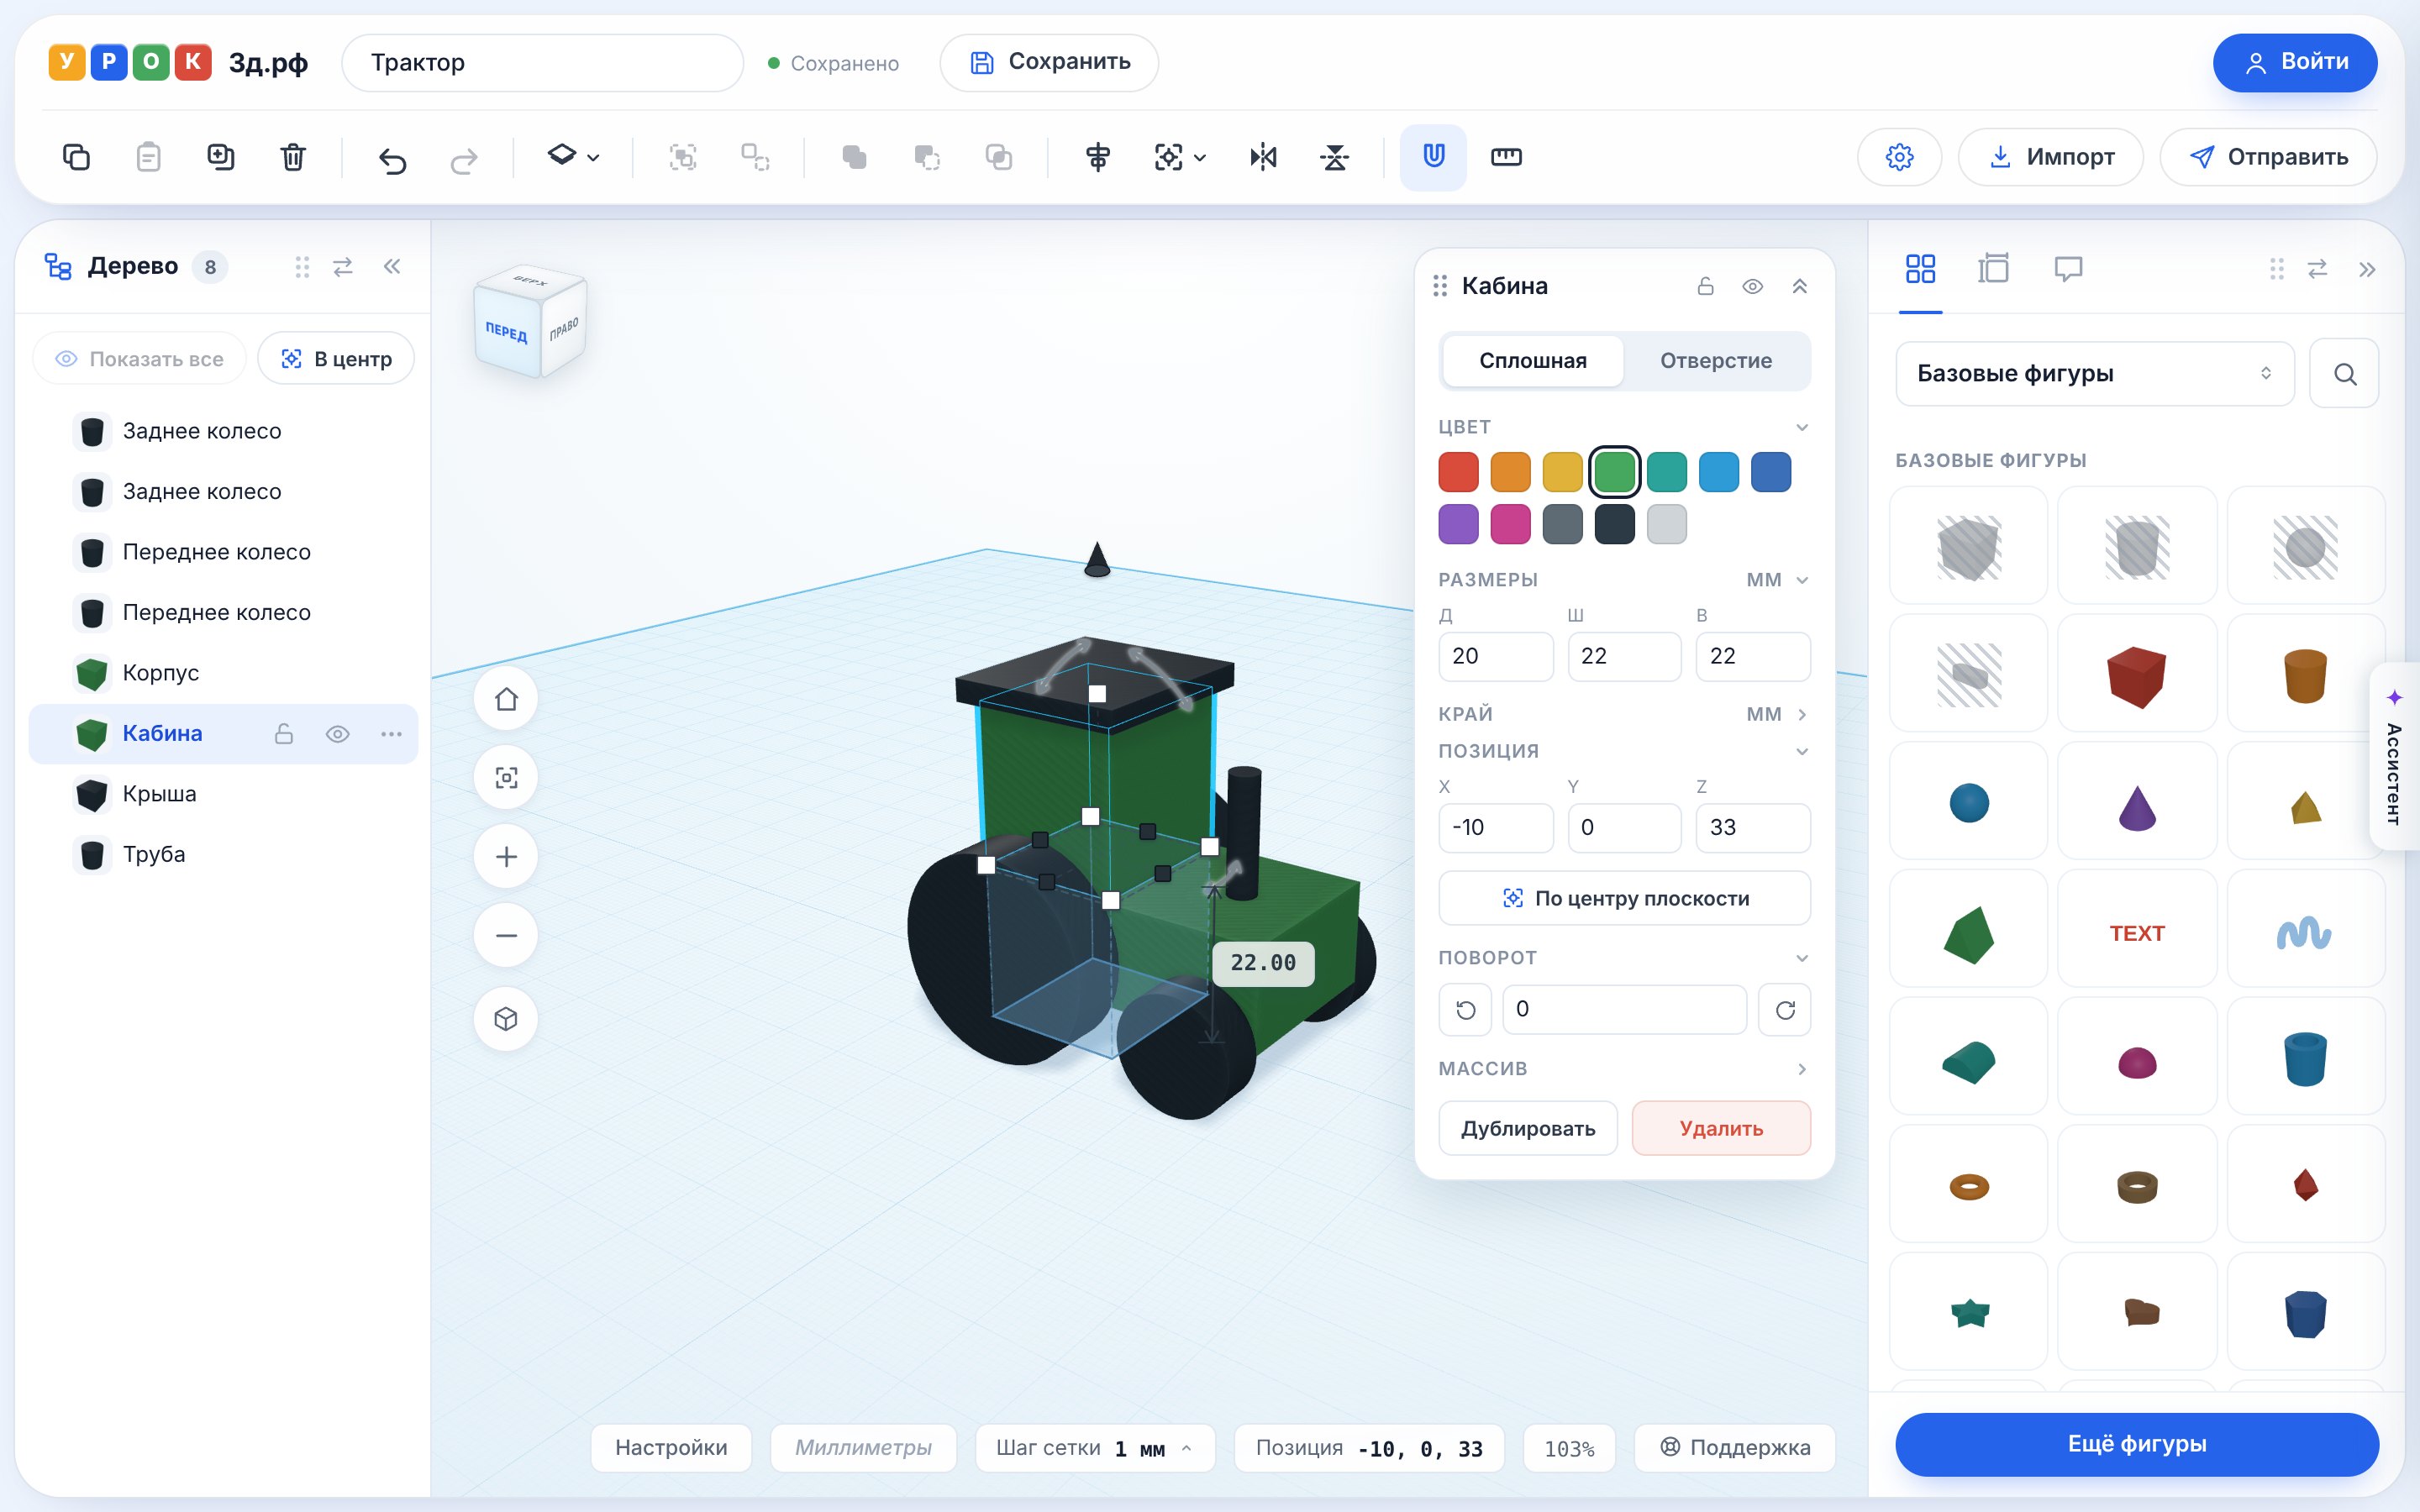The height and width of the screenshot is (1512, 2420).
Task: Toggle visibility eye in the Кабина properties header
Action: point(1752,287)
